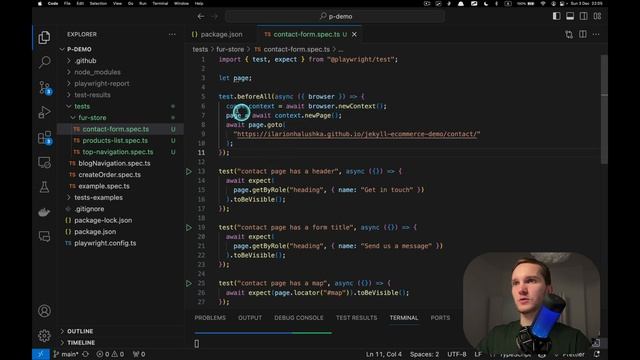640x360 pixels.
Task: Expand the OUTLINE section
Action: [x=80, y=331]
